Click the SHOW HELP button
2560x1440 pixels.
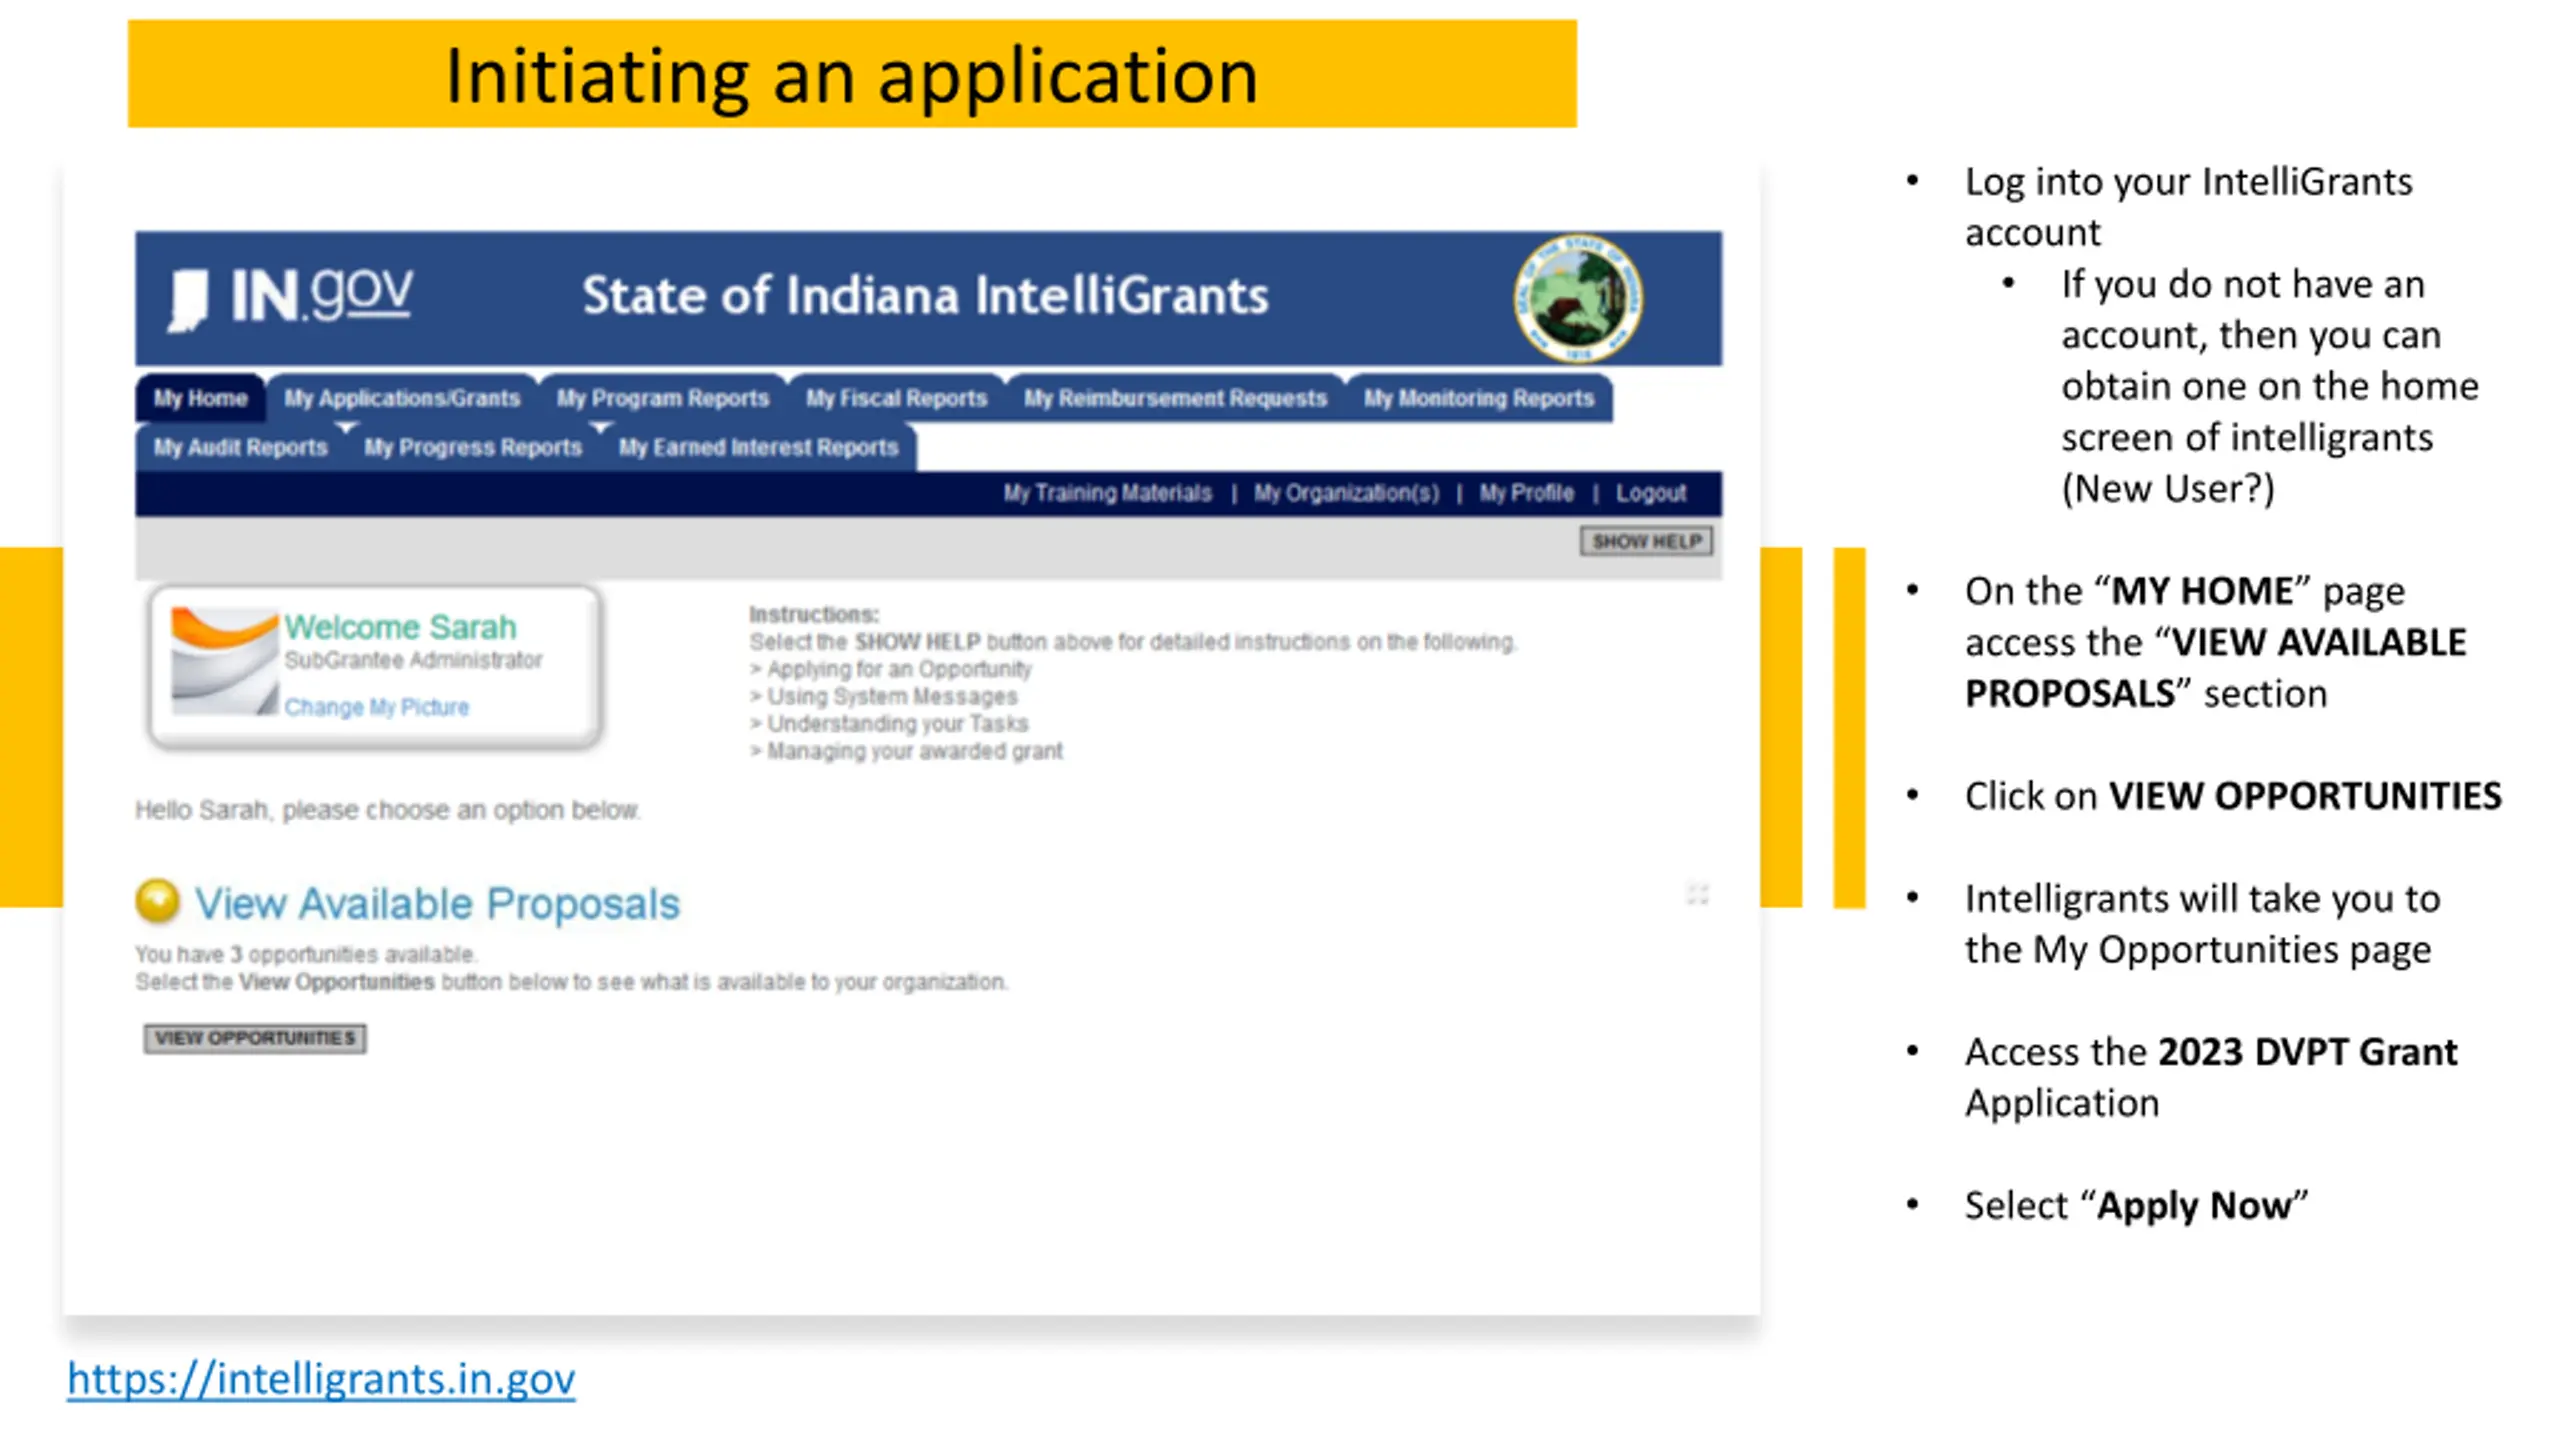pyautogui.click(x=1646, y=541)
